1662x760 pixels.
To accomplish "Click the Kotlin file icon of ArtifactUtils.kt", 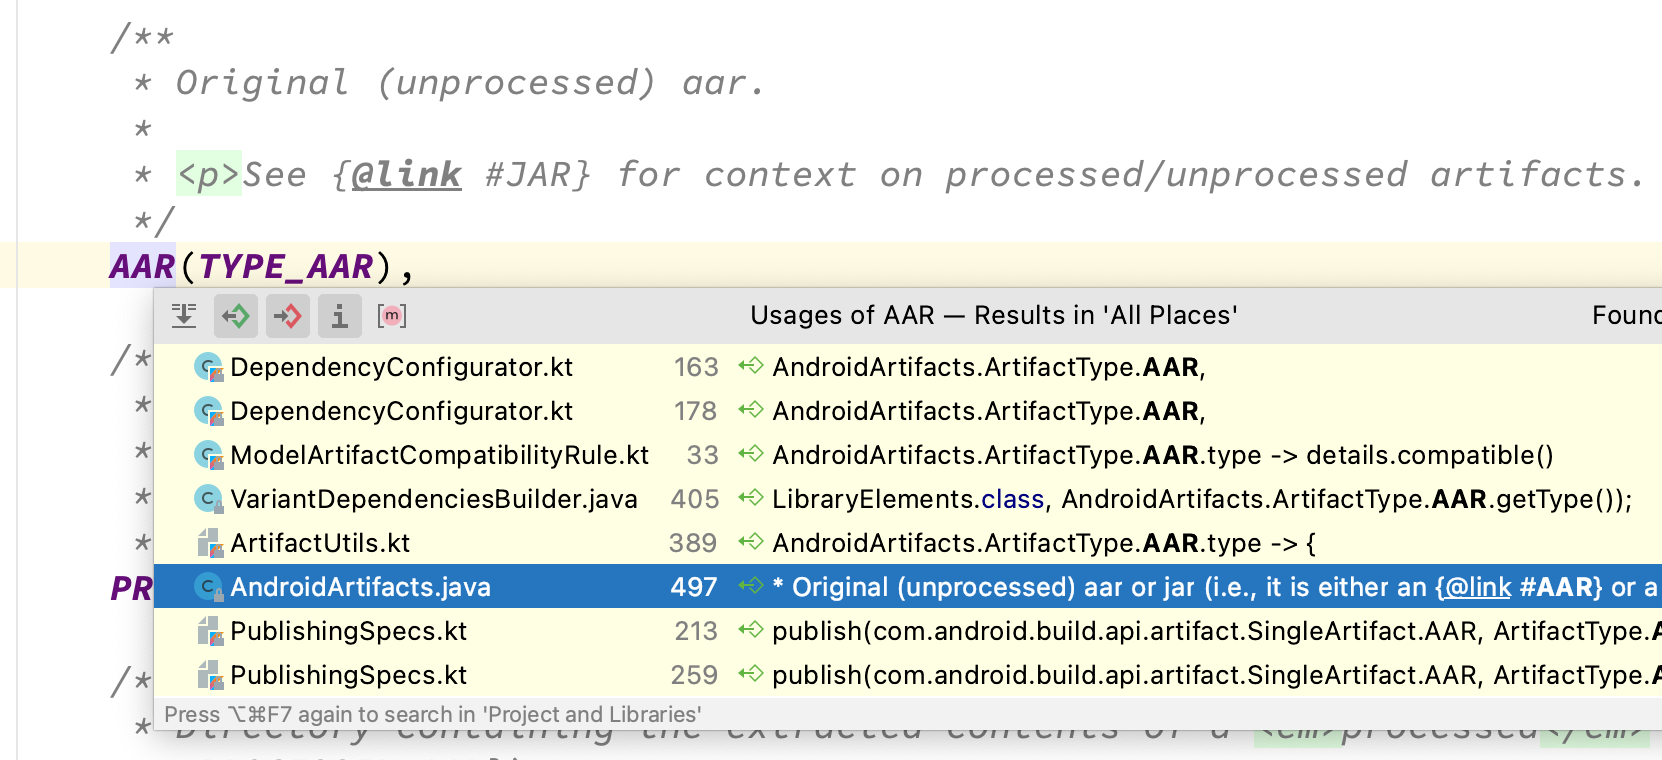I will pyautogui.click(x=209, y=543).
